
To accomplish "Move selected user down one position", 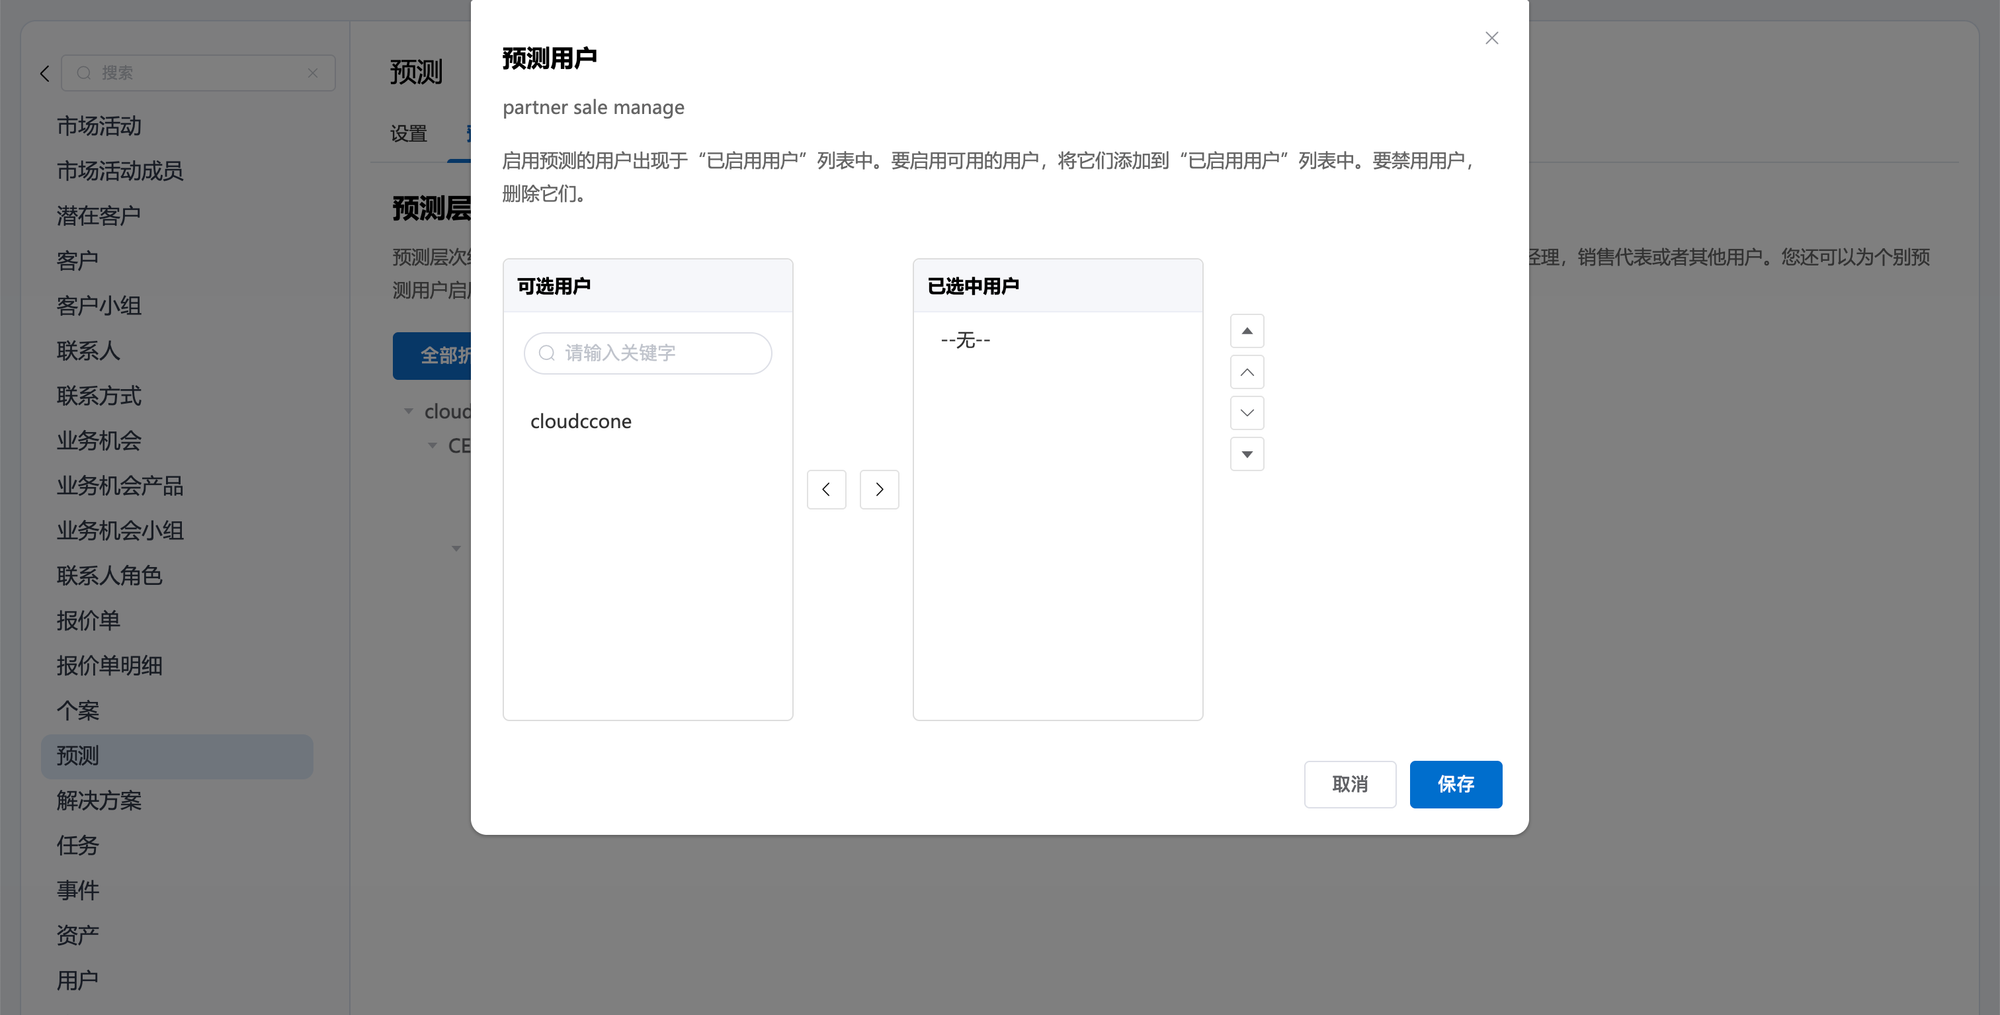I will [x=1246, y=413].
